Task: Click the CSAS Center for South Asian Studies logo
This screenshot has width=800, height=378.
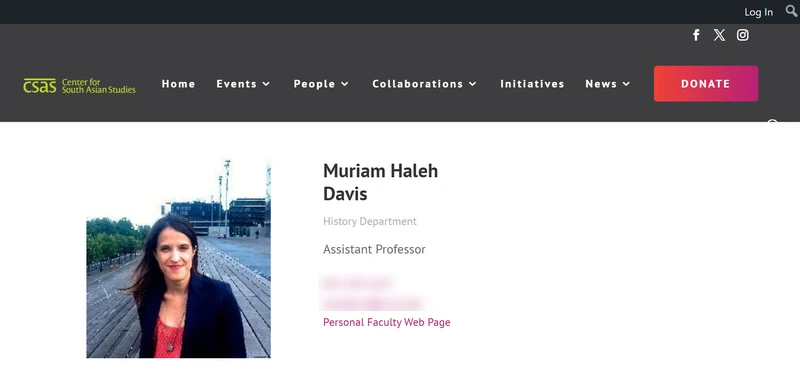Action: (80, 85)
